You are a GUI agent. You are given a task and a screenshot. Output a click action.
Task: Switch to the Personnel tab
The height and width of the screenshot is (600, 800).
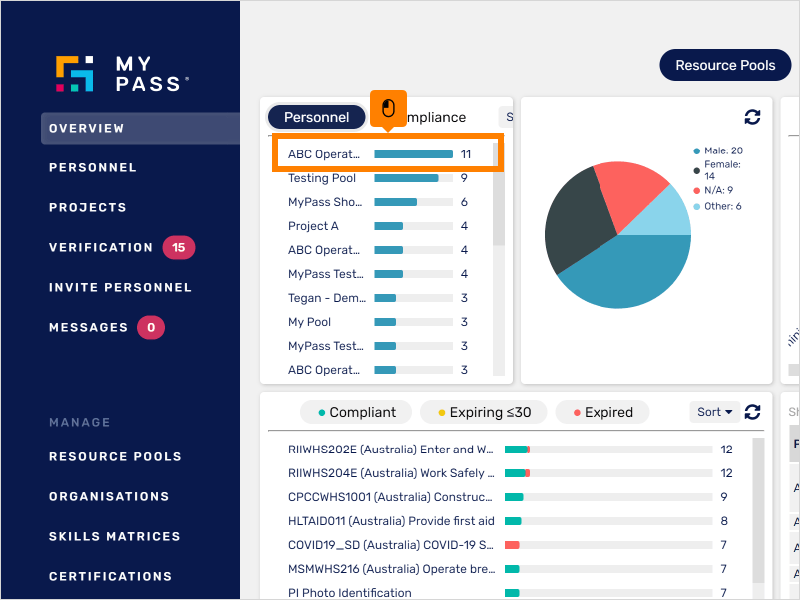pyautogui.click(x=316, y=117)
